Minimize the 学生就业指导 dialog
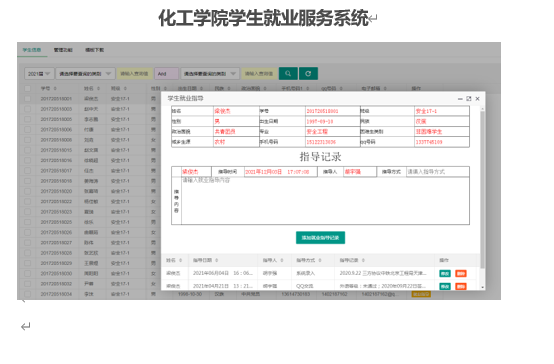This screenshot has width=554, height=364. [460, 99]
